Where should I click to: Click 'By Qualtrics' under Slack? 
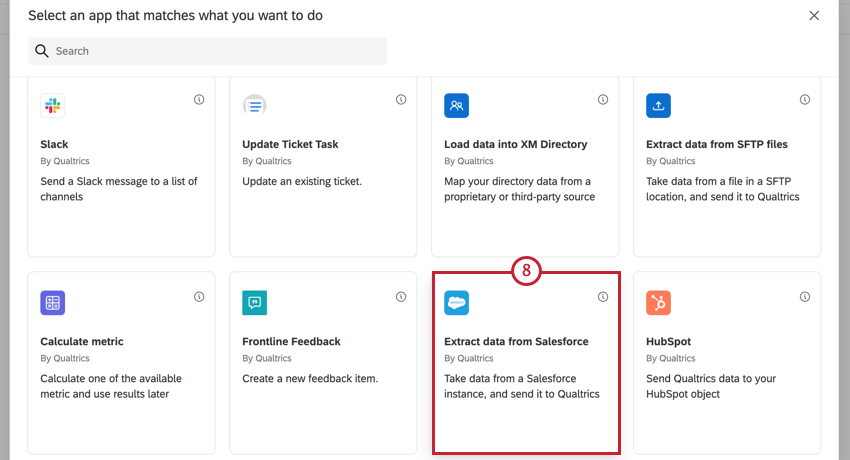(65, 161)
